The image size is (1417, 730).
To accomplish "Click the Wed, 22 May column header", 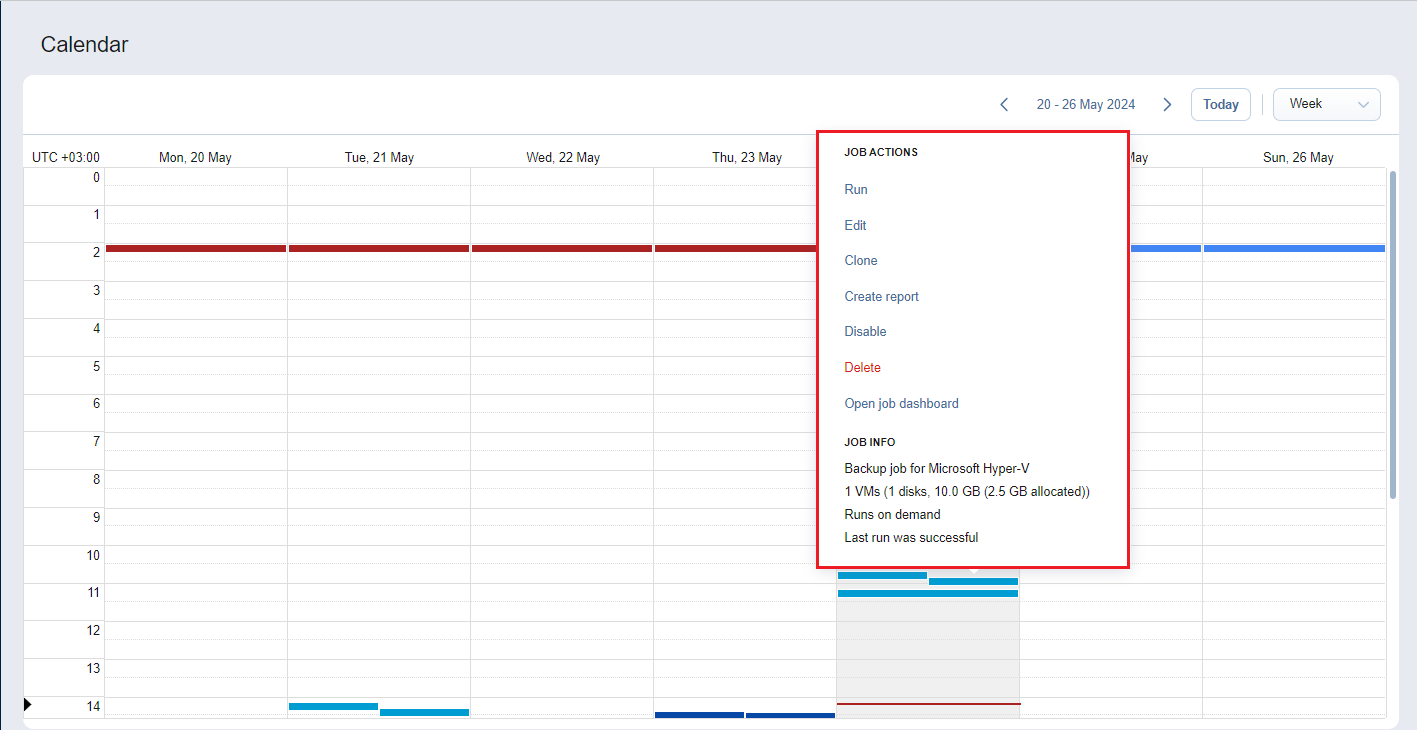I will [562, 158].
